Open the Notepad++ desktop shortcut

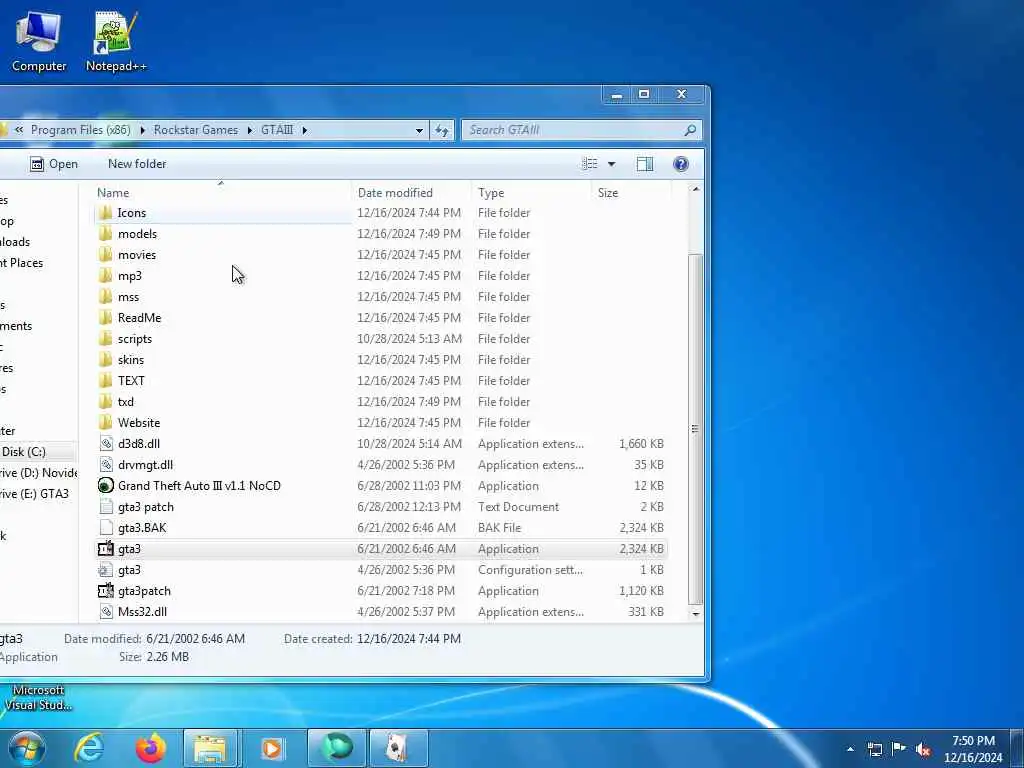116,40
